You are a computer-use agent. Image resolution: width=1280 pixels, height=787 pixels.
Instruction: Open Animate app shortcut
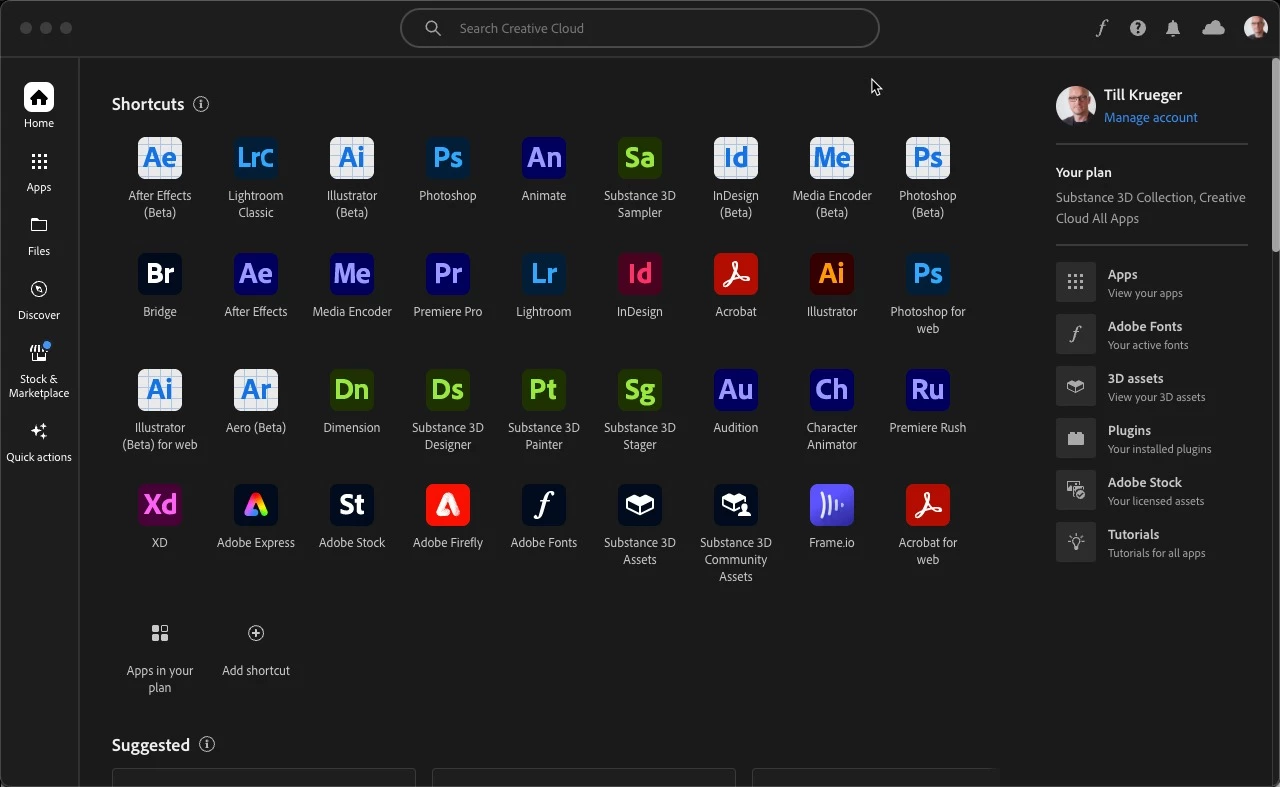coord(544,158)
